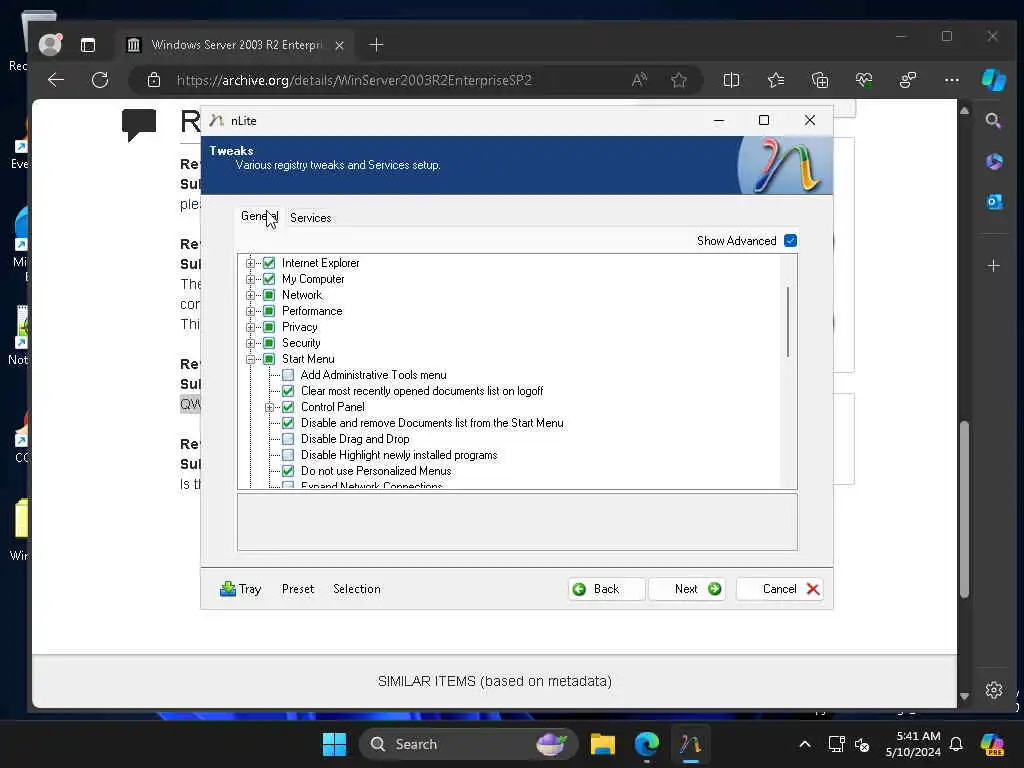Image resolution: width=1024 pixels, height=768 pixels.
Task: Click the nLite icon on taskbar
Action: (x=690, y=744)
